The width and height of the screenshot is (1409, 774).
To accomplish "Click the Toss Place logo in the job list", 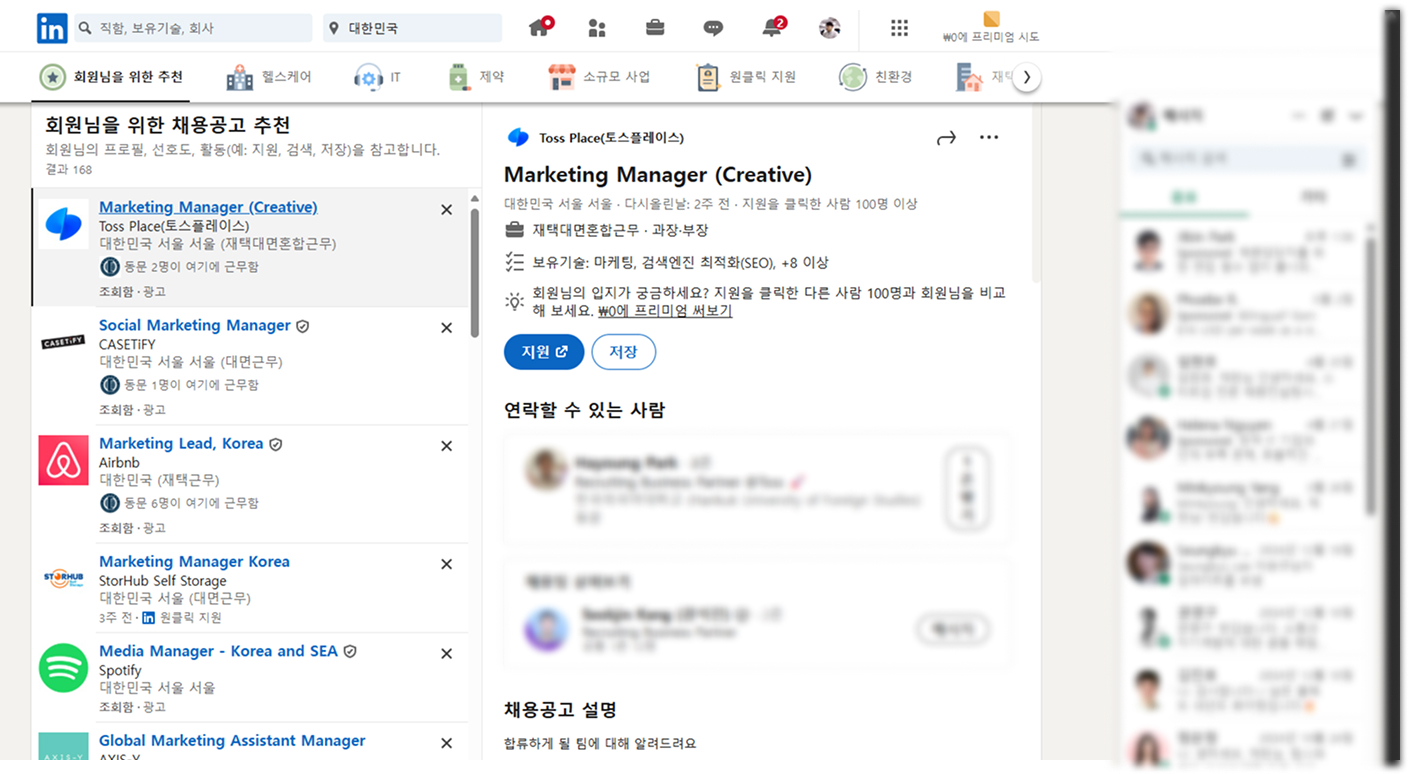I will [64, 224].
